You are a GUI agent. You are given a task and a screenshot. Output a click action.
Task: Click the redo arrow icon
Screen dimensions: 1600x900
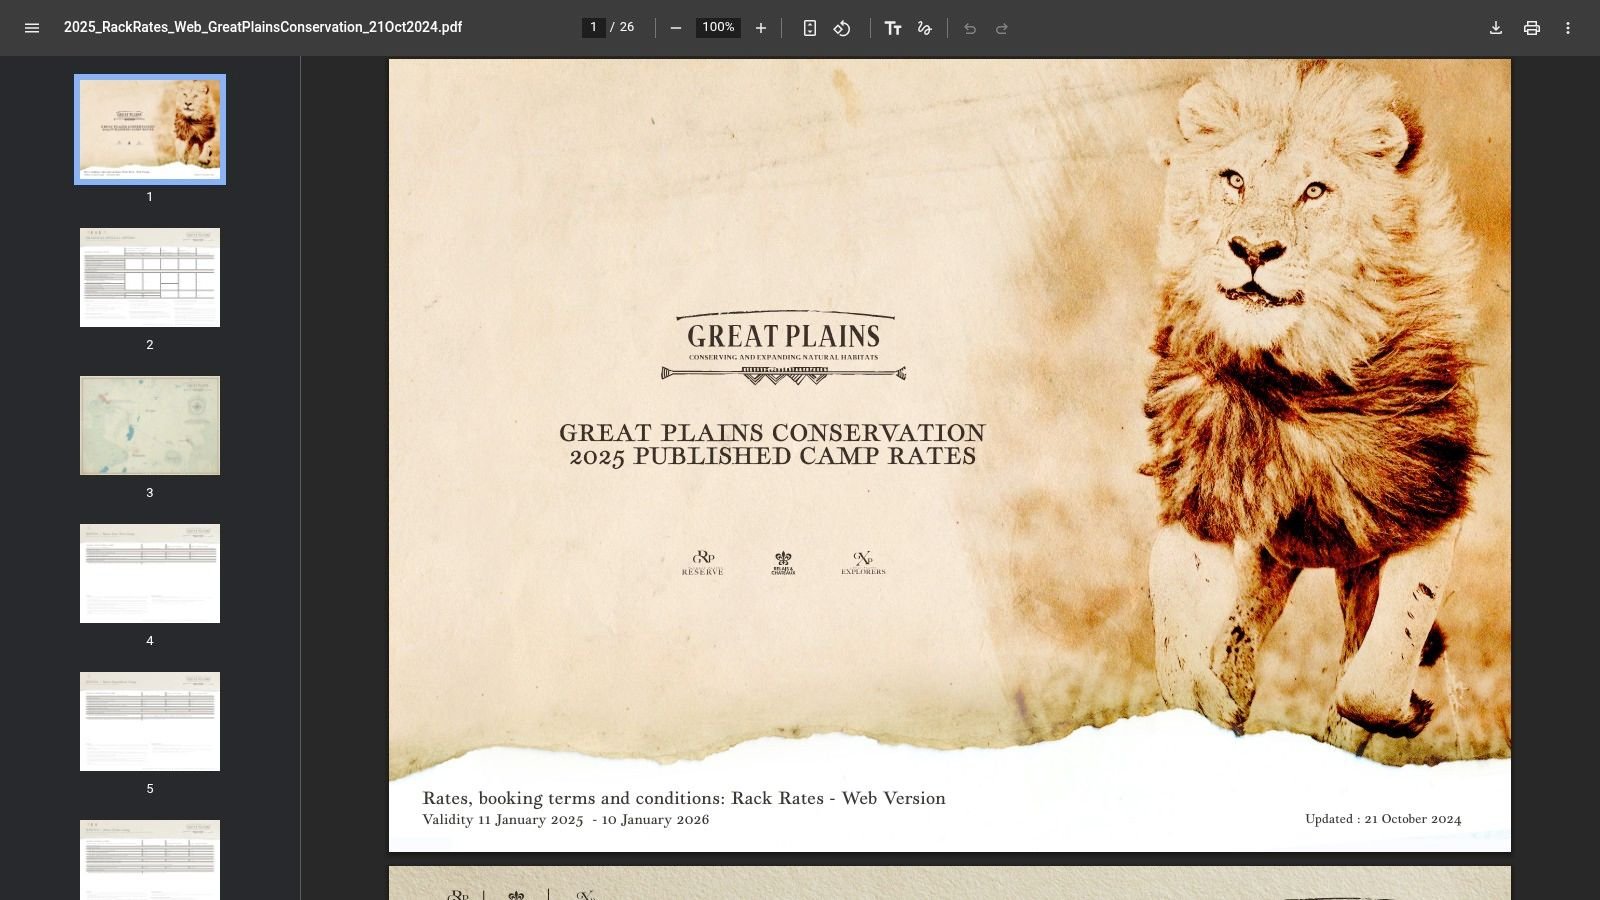[x=1002, y=28]
